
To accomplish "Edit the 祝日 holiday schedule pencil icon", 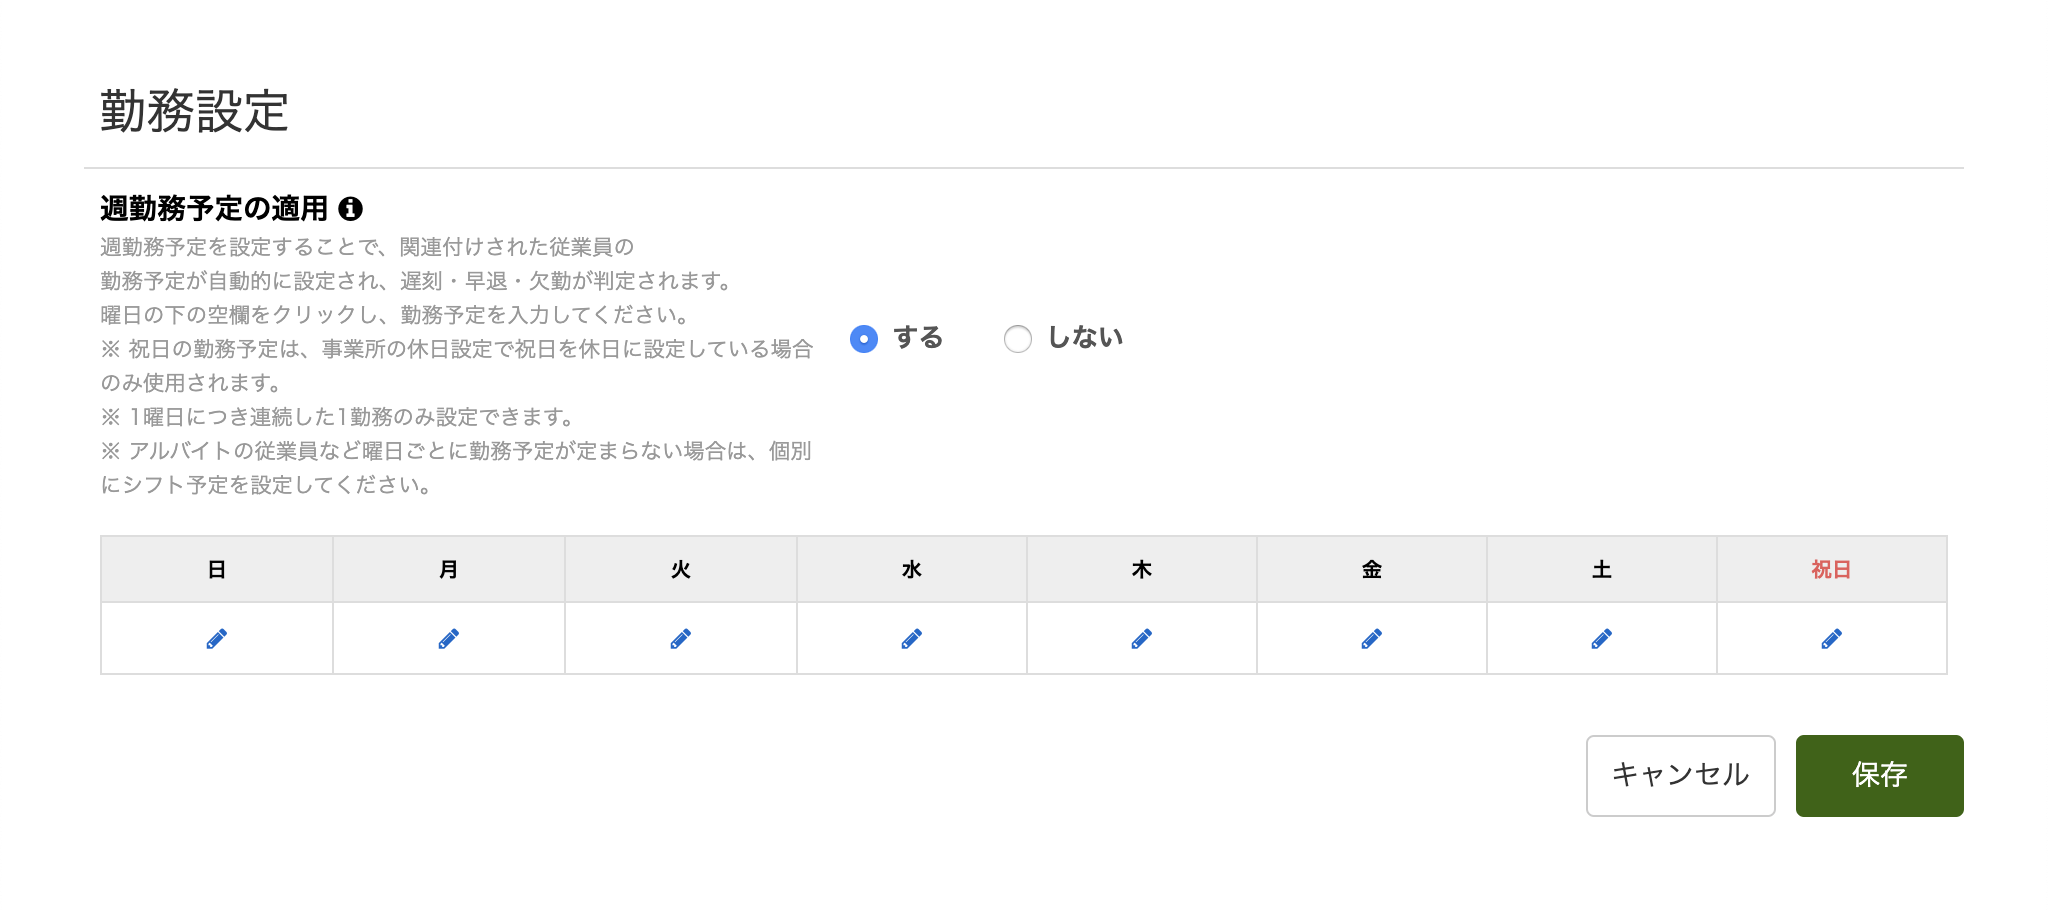I will pos(1831,638).
